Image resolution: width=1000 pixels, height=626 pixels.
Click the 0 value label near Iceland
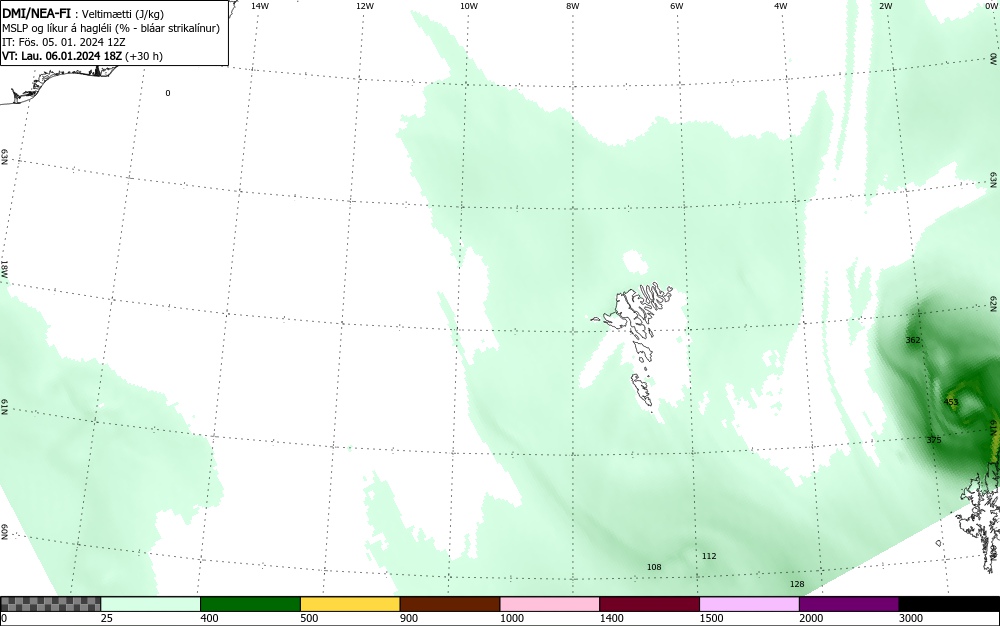pyautogui.click(x=168, y=93)
